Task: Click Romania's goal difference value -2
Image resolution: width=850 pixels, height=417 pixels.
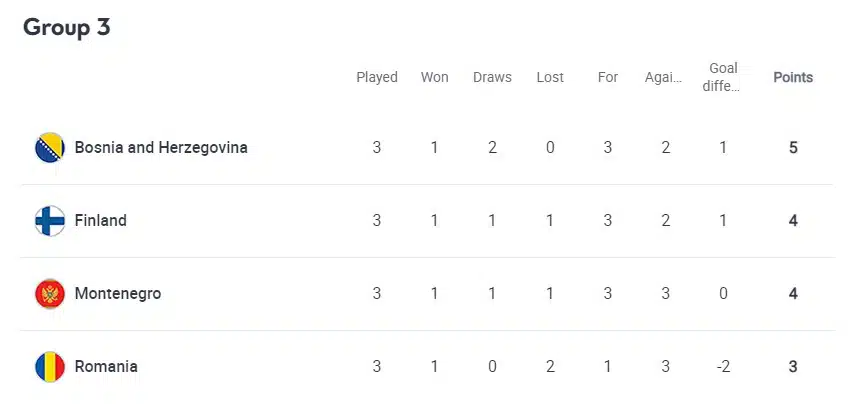Action: click(x=723, y=367)
